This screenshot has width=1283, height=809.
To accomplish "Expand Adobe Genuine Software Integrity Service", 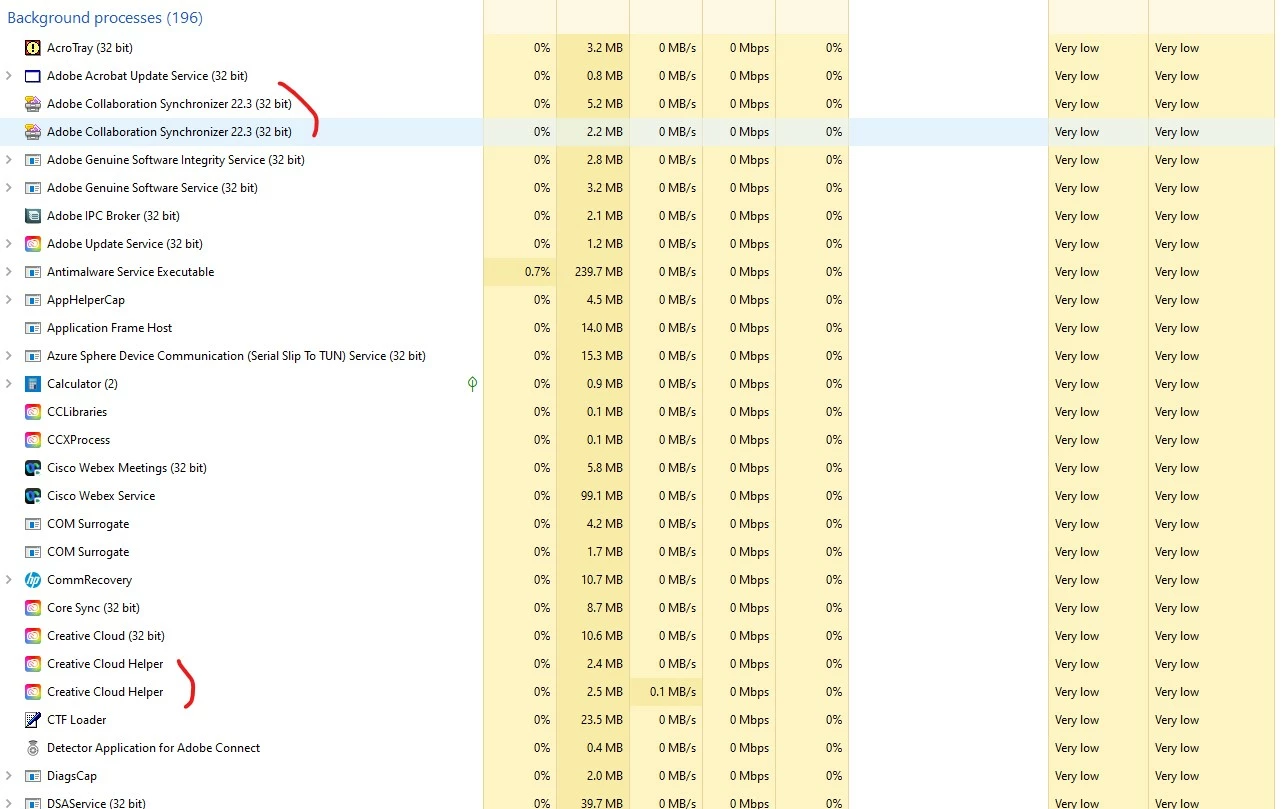I will coord(9,160).
